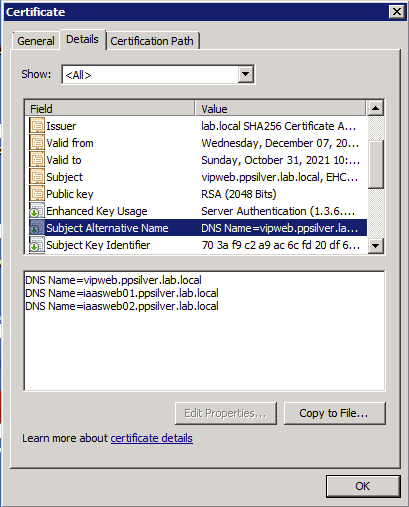Click the Subject field icon
This screenshot has height=507, width=409.
(37, 177)
